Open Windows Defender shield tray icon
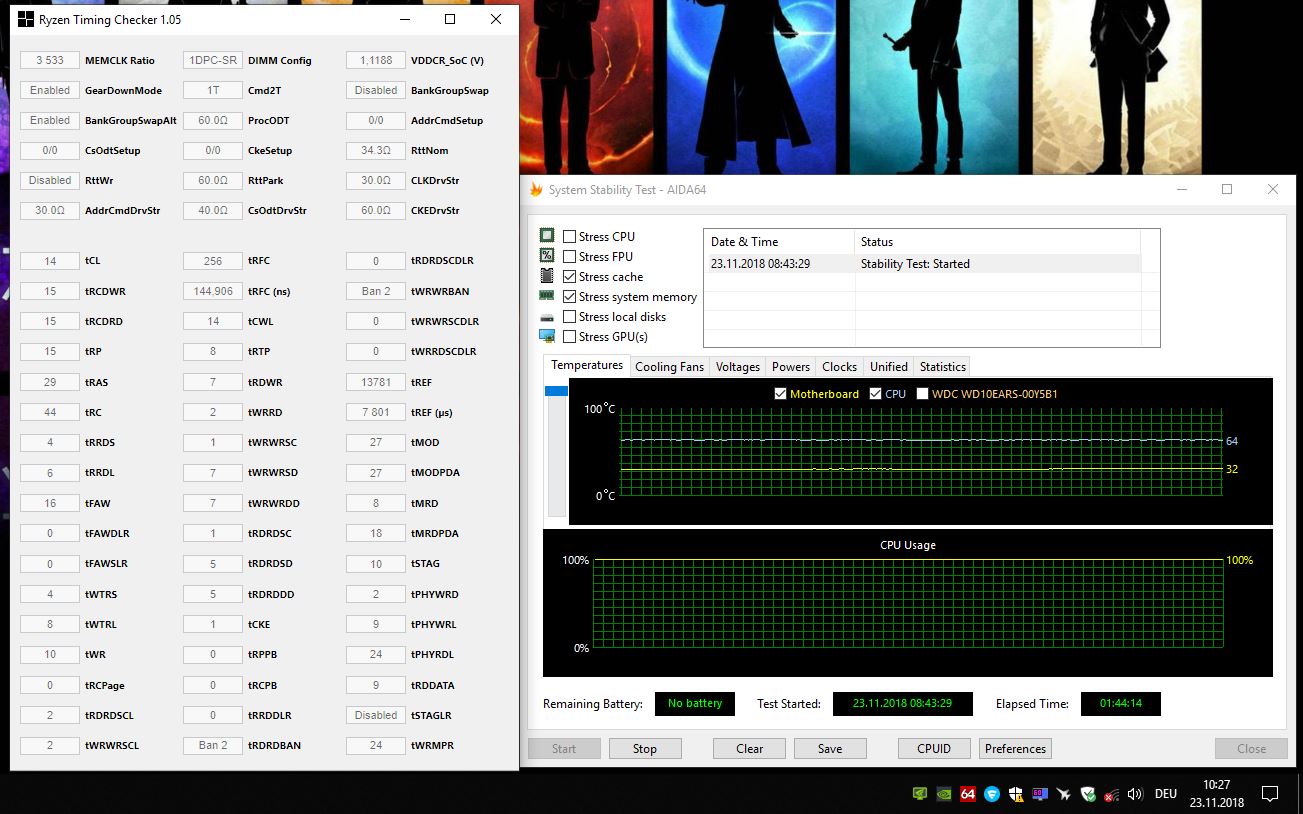Image resolution: width=1303 pixels, height=814 pixels. pyautogui.click(x=1016, y=794)
